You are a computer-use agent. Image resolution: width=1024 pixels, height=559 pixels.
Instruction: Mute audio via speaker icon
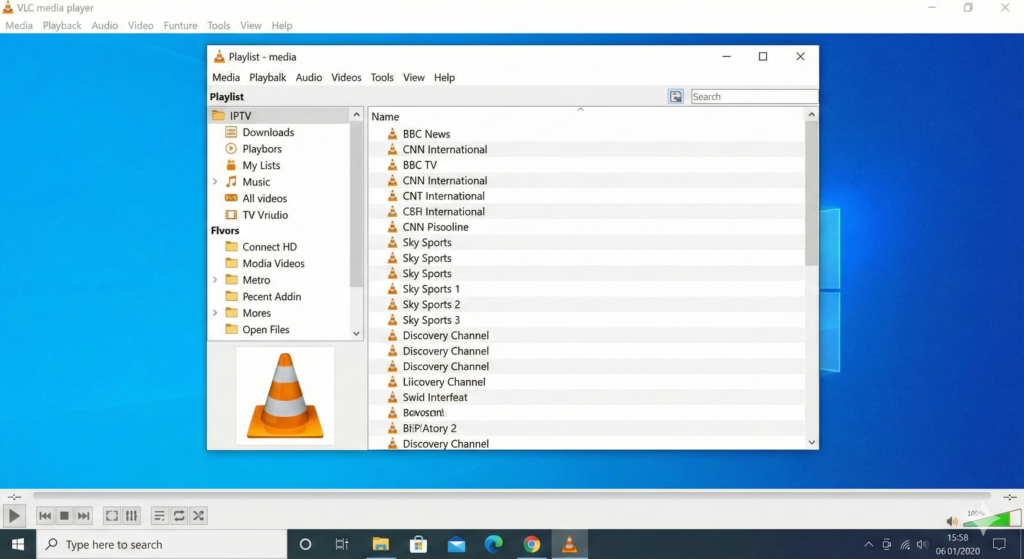click(952, 520)
